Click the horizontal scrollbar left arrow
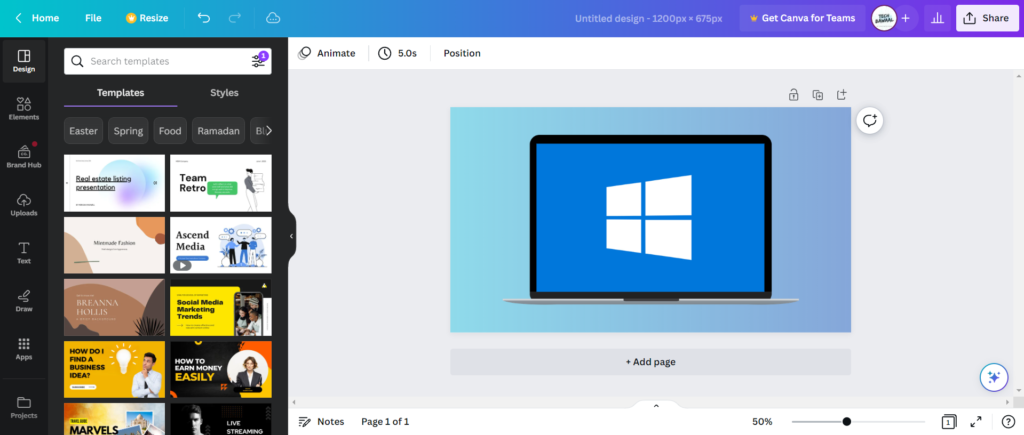The width and height of the screenshot is (1024, 435). tap(294, 403)
